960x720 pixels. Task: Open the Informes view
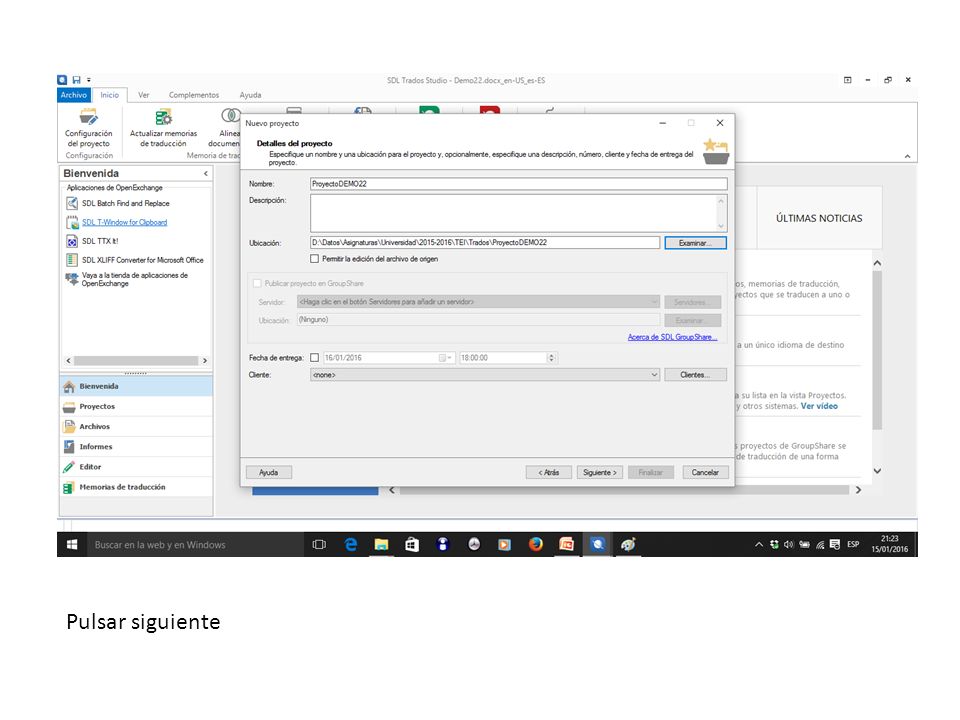[x=136, y=447]
